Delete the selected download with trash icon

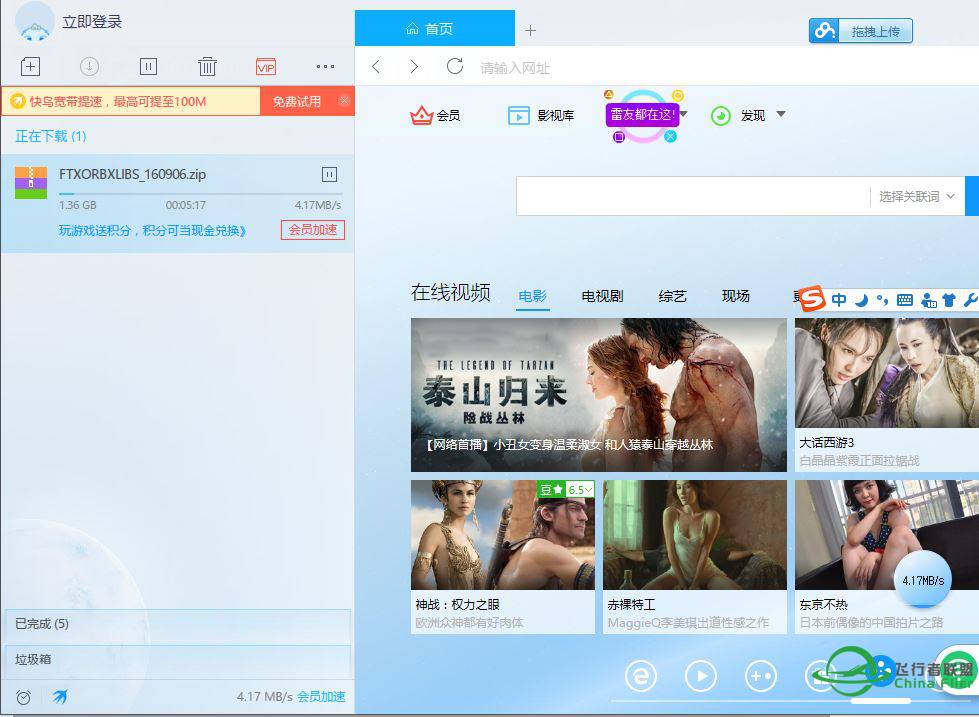click(207, 66)
